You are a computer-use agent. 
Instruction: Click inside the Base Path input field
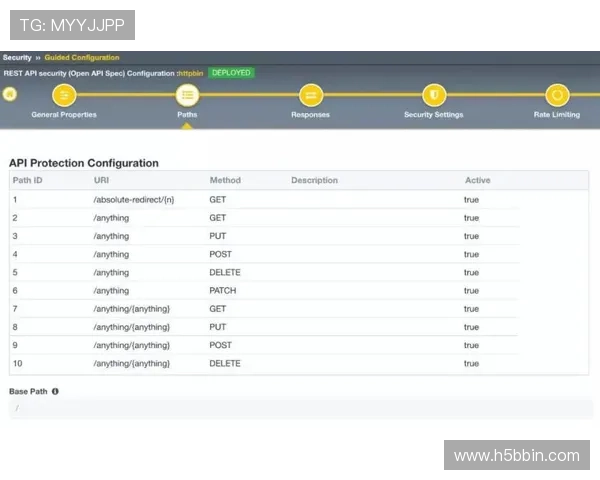point(300,408)
